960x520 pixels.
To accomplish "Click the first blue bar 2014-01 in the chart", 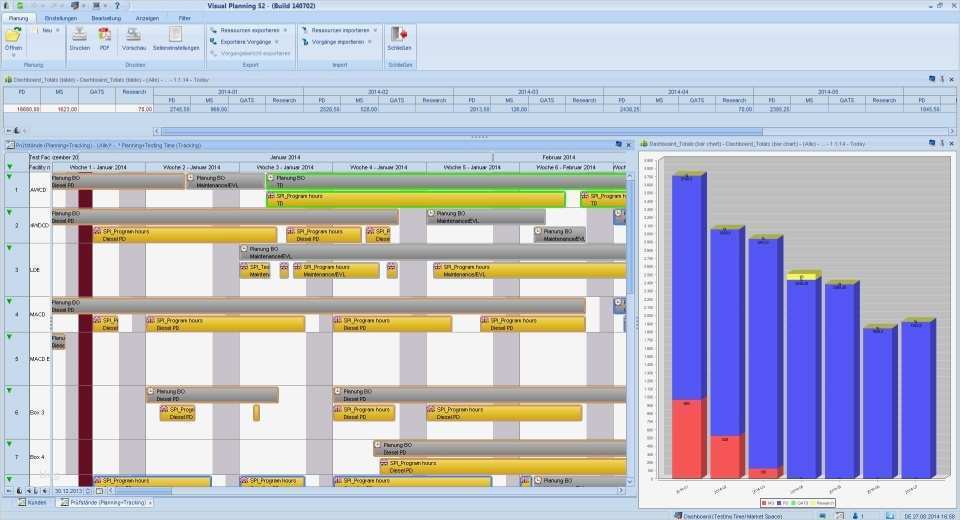I will click(688, 288).
